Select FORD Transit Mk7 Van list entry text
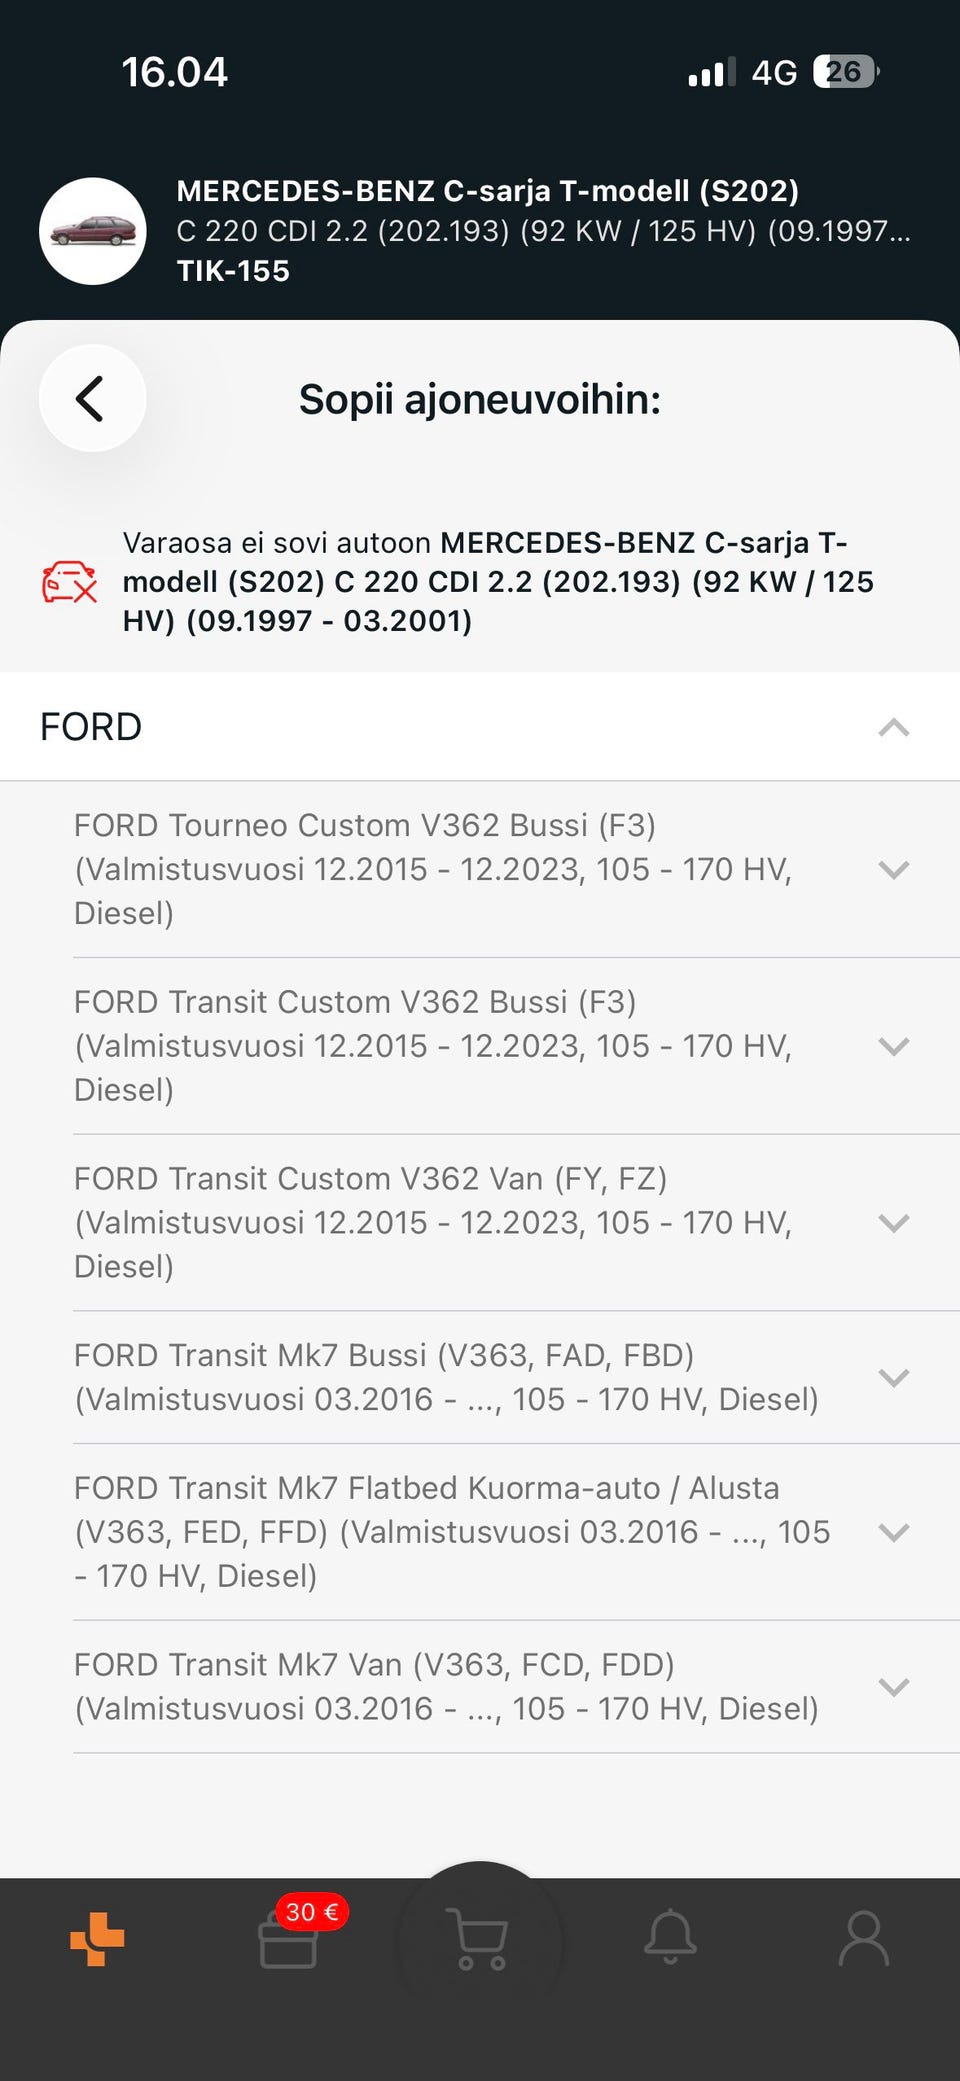Image resolution: width=960 pixels, height=2081 pixels. (446, 1687)
